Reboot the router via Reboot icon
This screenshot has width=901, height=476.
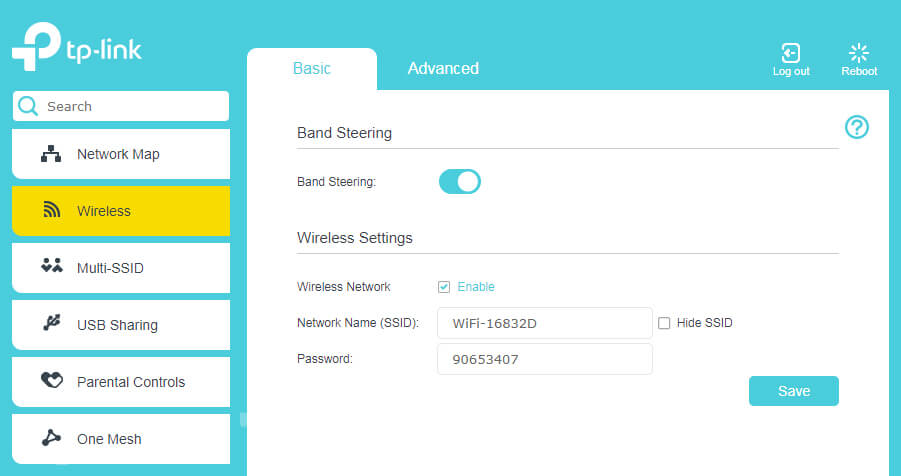pyautogui.click(x=859, y=53)
